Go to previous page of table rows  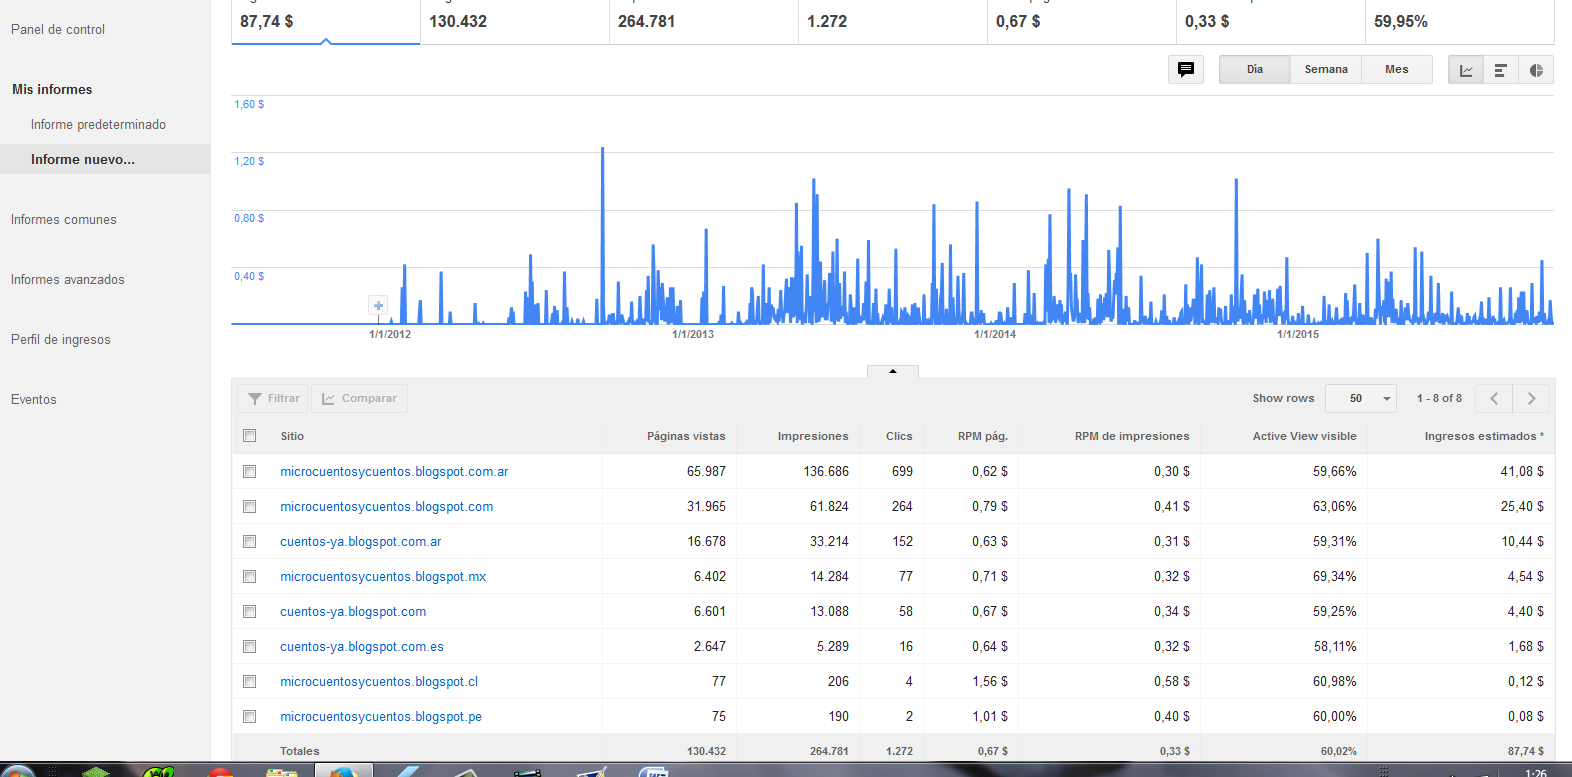click(x=1494, y=398)
